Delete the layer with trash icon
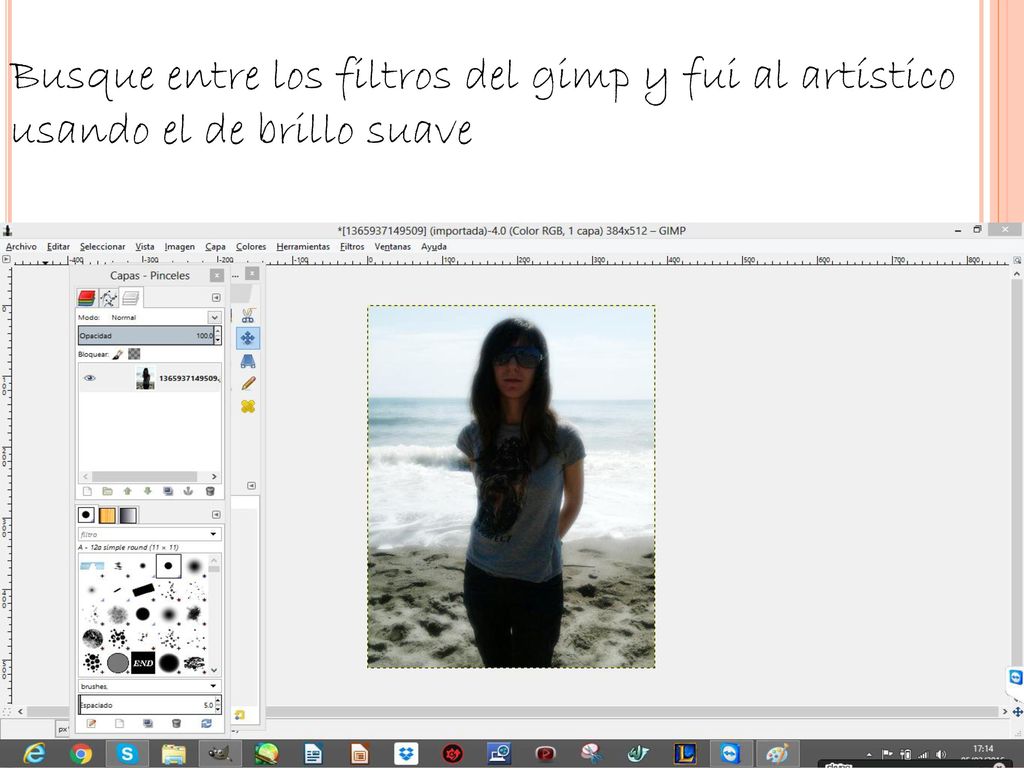The width and height of the screenshot is (1024, 768). tap(210, 491)
